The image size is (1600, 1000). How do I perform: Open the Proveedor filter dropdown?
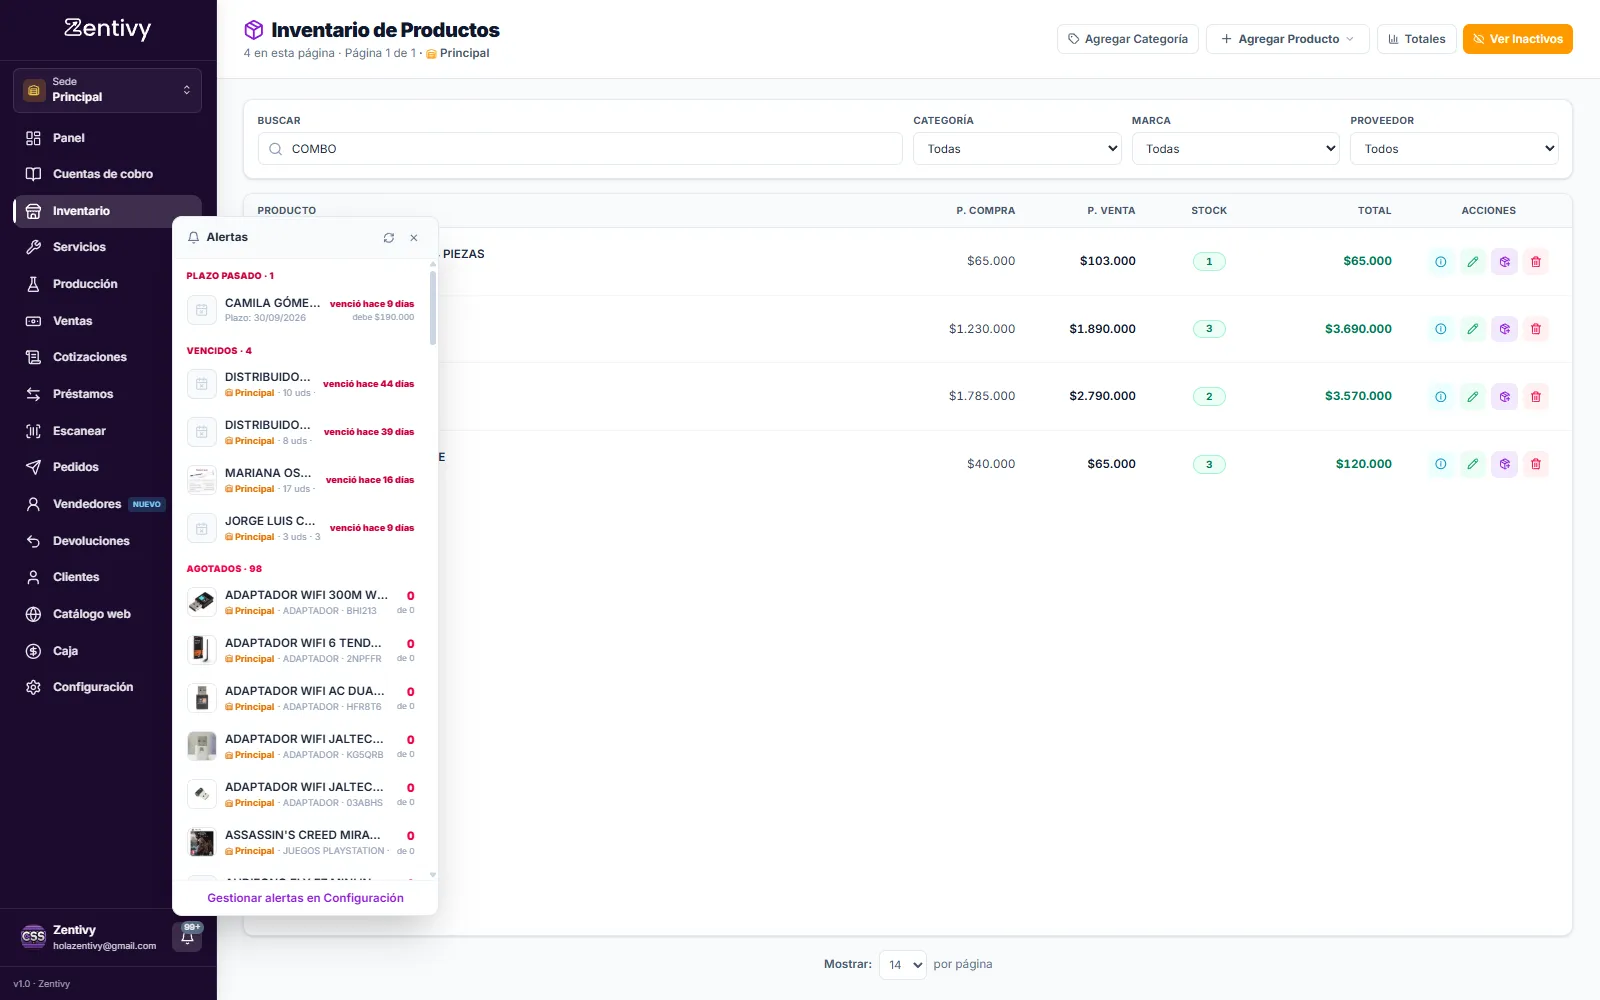point(1454,149)
